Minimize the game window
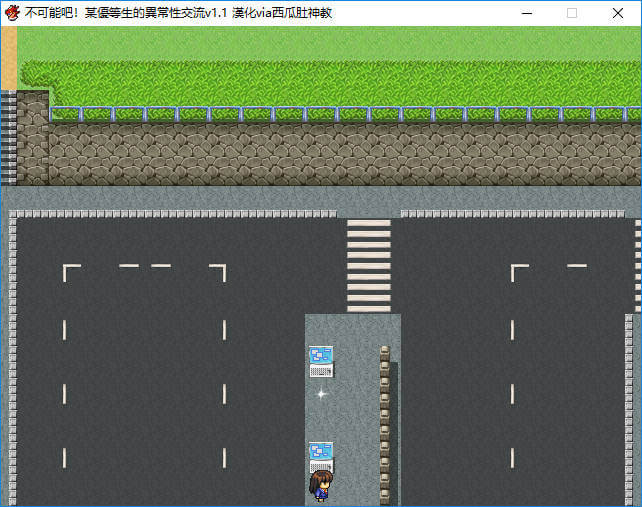This screenshot has width=642, height=507. pos(525,13)
